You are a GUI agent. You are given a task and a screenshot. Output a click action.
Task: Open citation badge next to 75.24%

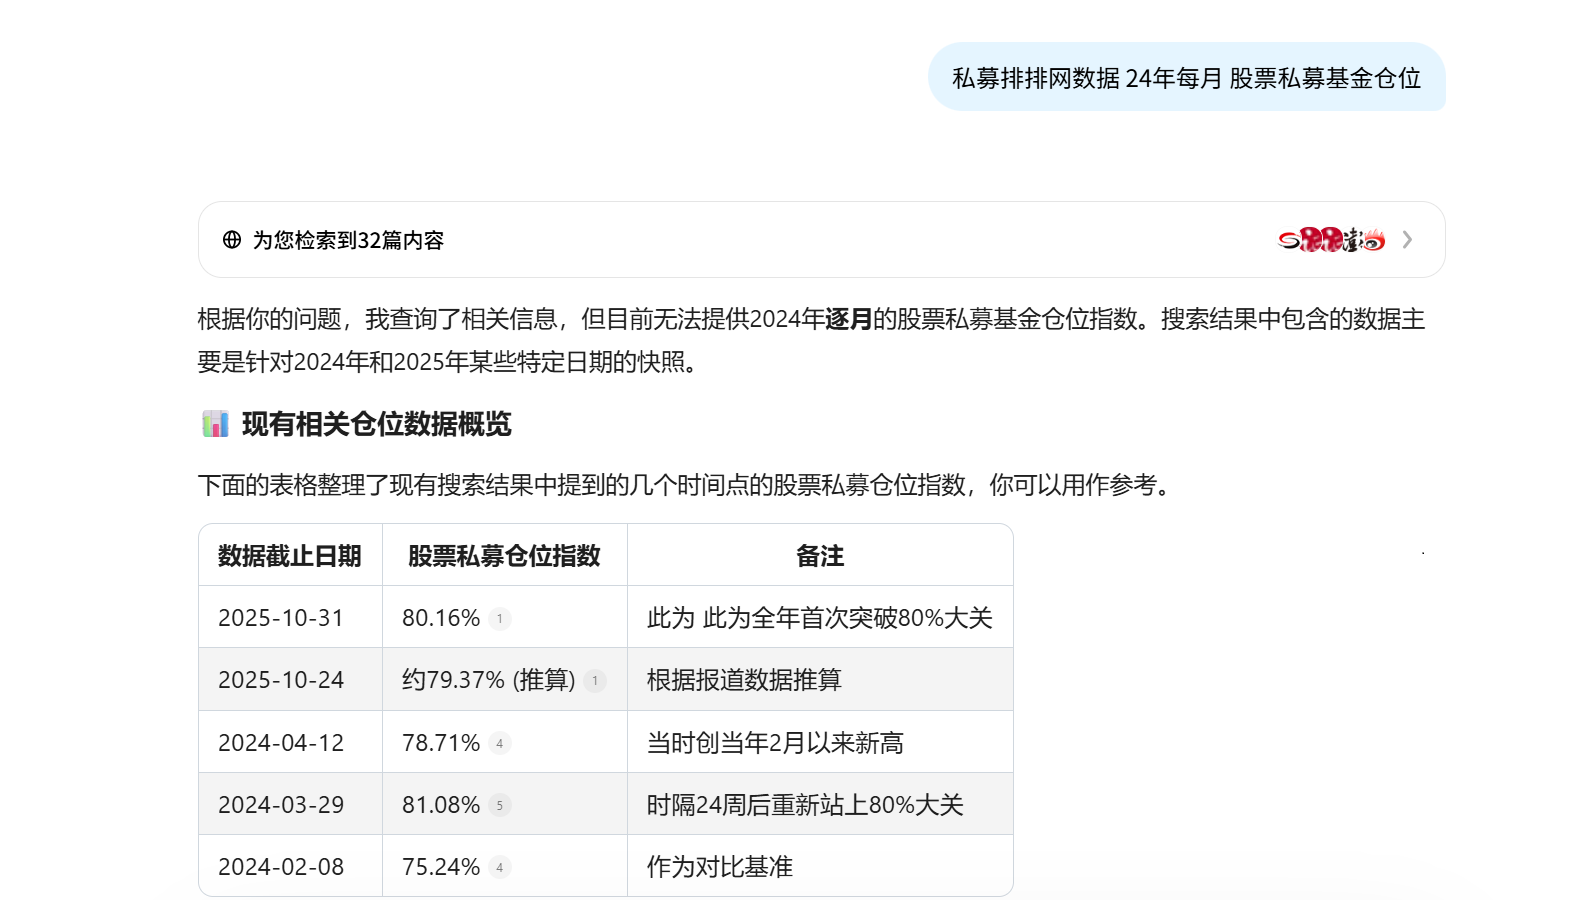coord(500,868)
